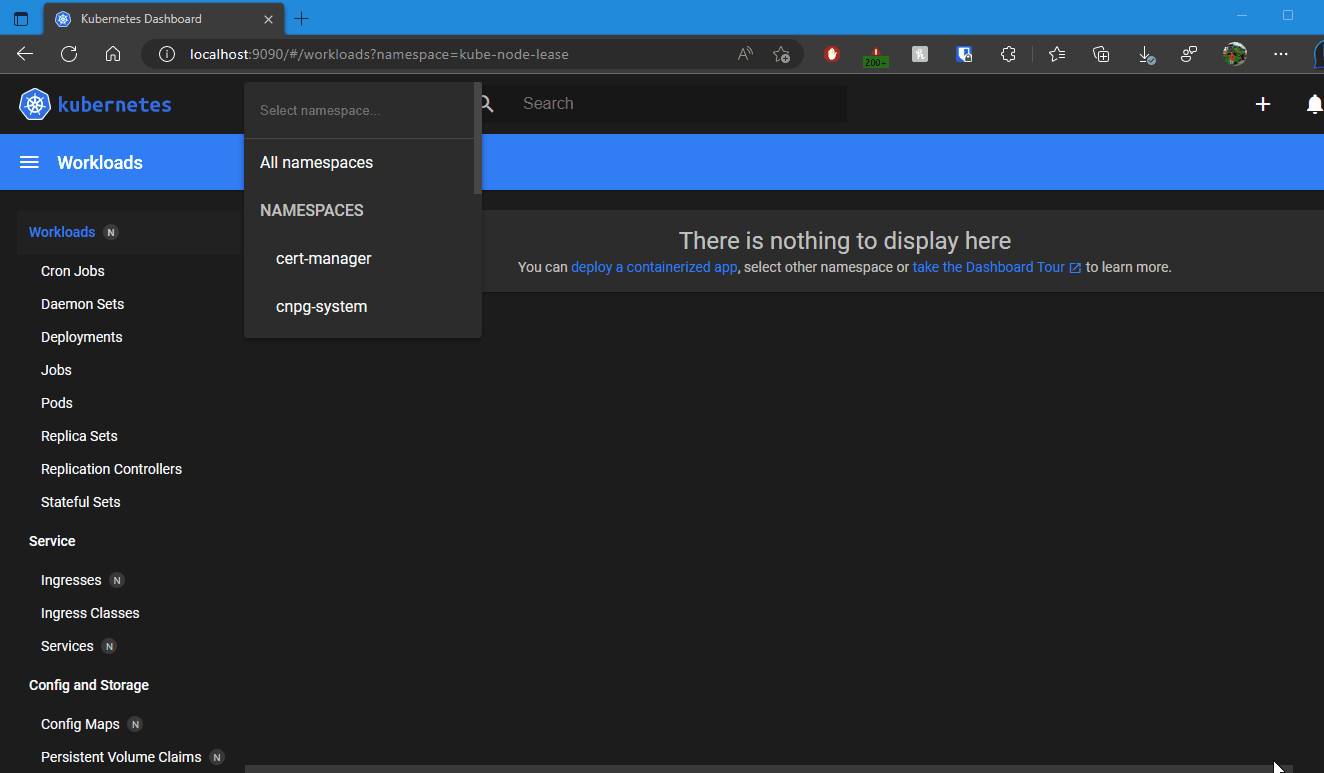The image size is (1324, 773).
Task: Open the Service category heading
Action: coord(52,541)
